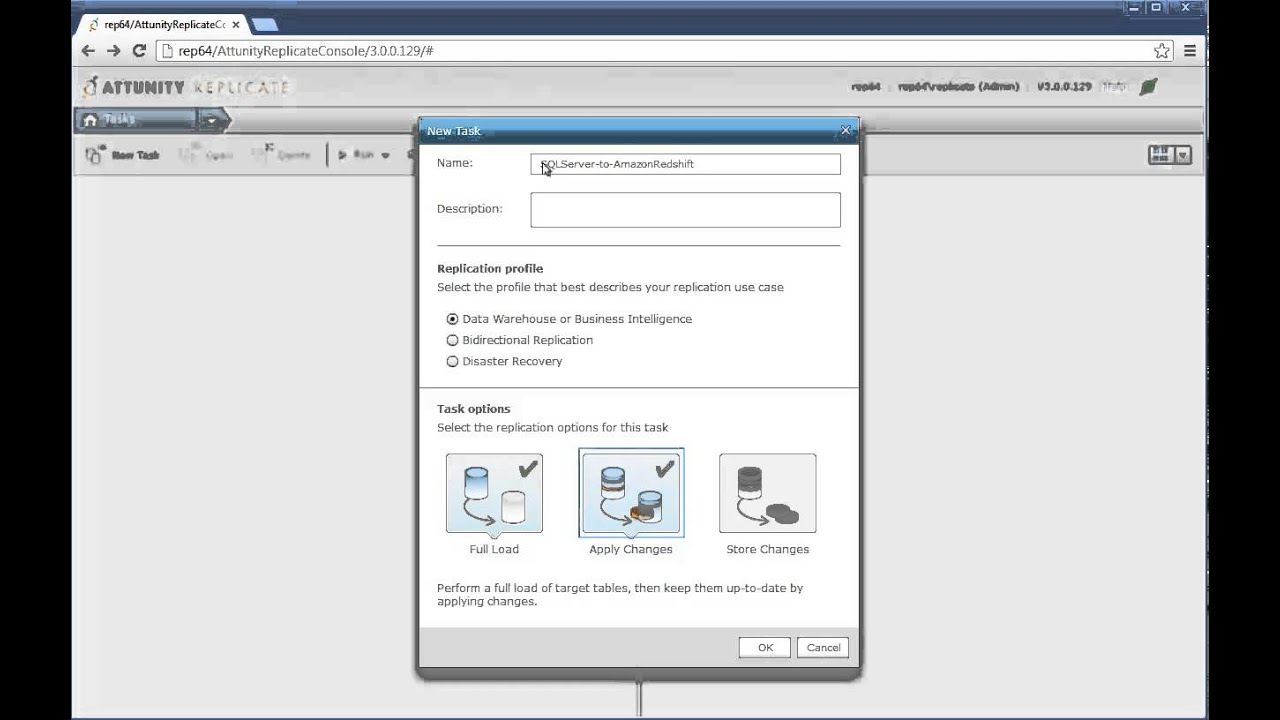Click the Attunity Replicate logo
Screen dimensions: 1280x720
tap(186, 87)
